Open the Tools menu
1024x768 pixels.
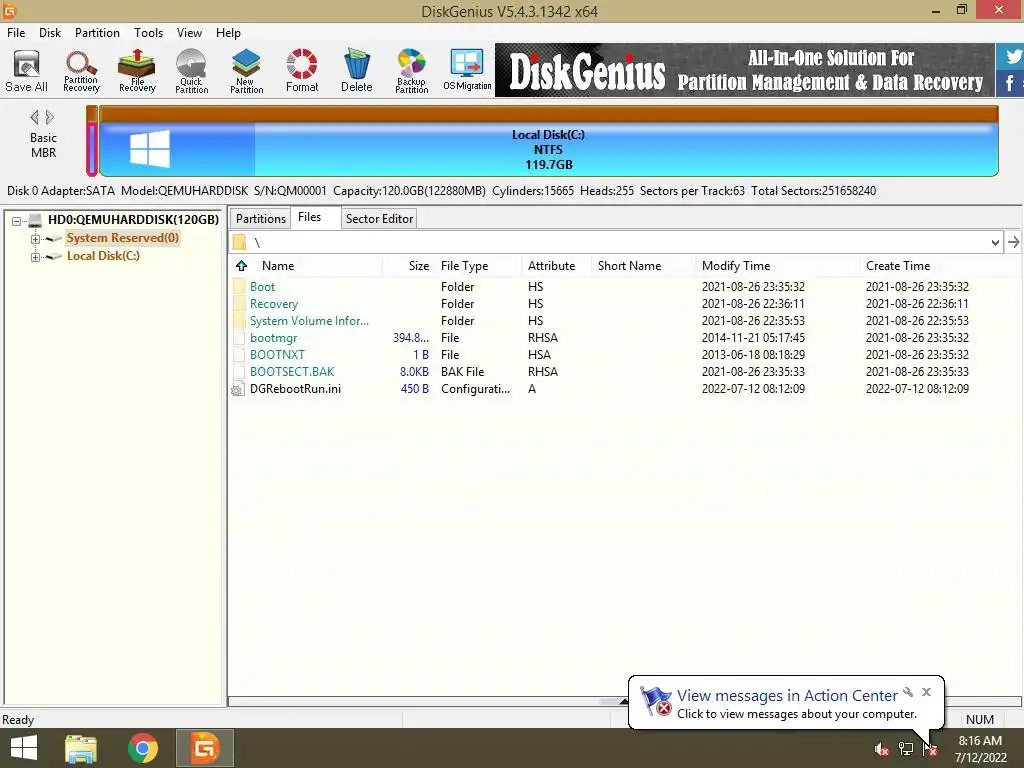tap(148, 33)
